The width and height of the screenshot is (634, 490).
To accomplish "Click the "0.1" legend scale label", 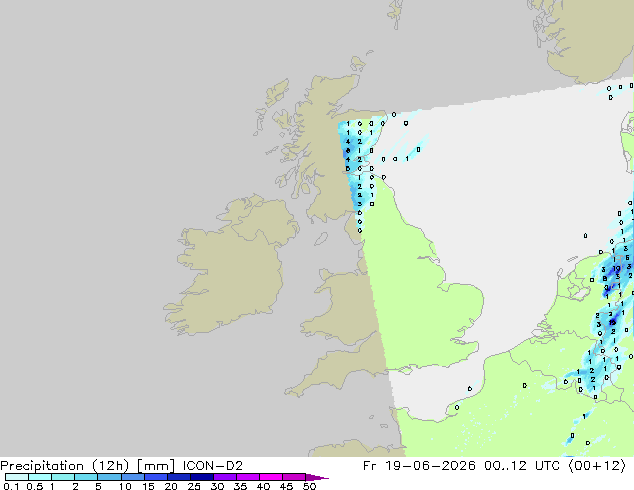I will (x=11, y=486).
